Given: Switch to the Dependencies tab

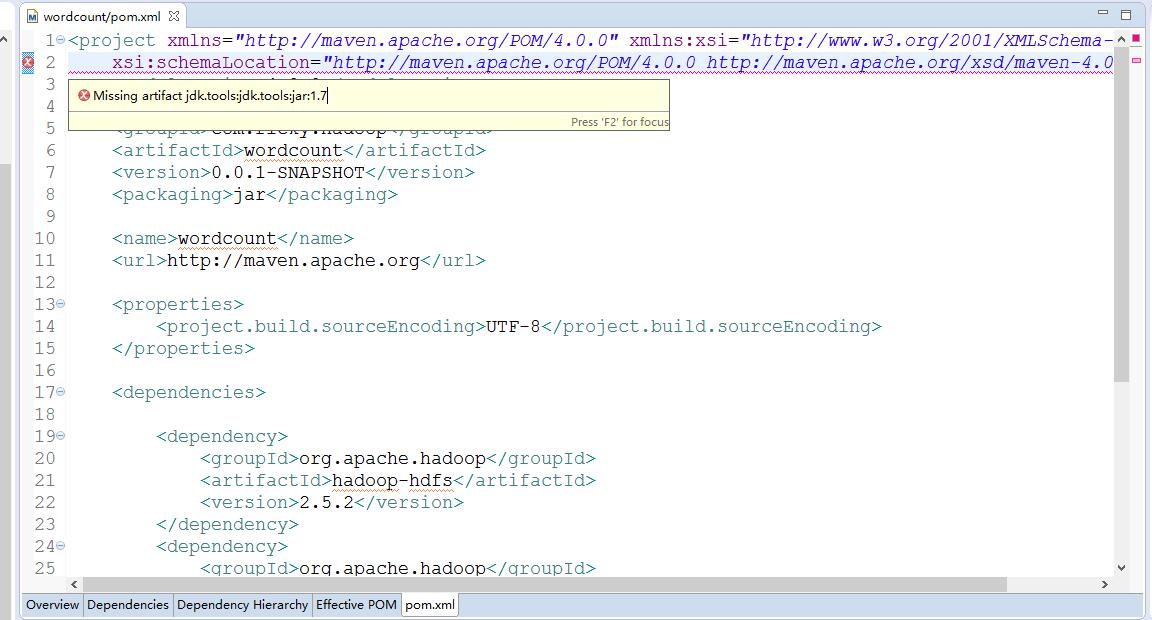Looking at the screenshot, I should (x=128, y=605).
